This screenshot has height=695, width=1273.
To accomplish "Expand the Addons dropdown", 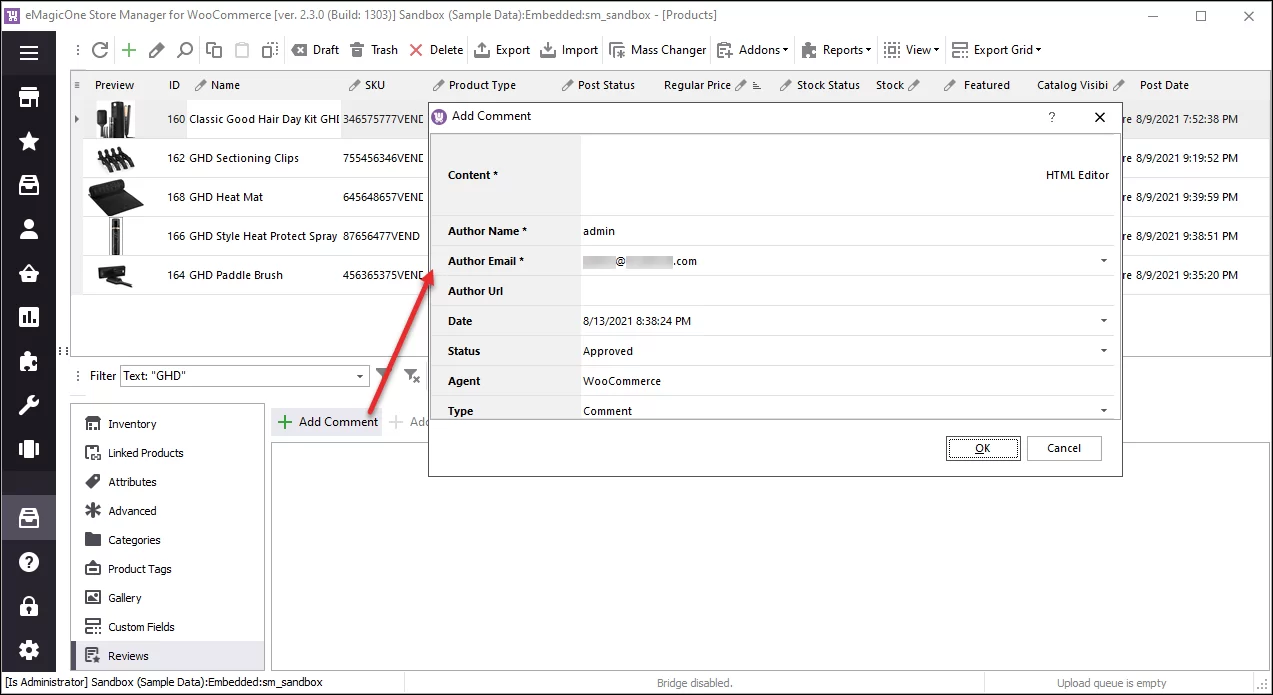I will coord(752,49).
